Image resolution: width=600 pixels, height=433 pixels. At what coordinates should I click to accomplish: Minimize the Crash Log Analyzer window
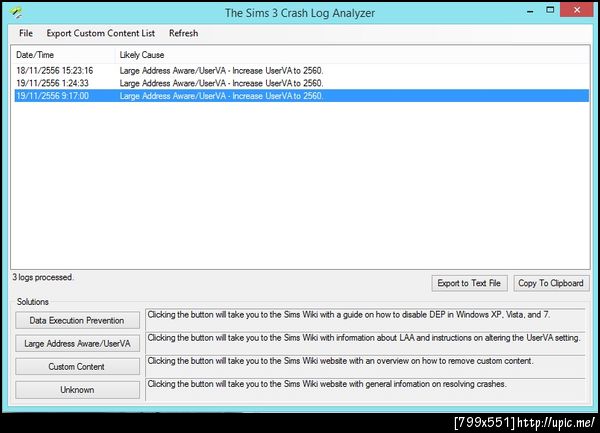tap(530, 11)
